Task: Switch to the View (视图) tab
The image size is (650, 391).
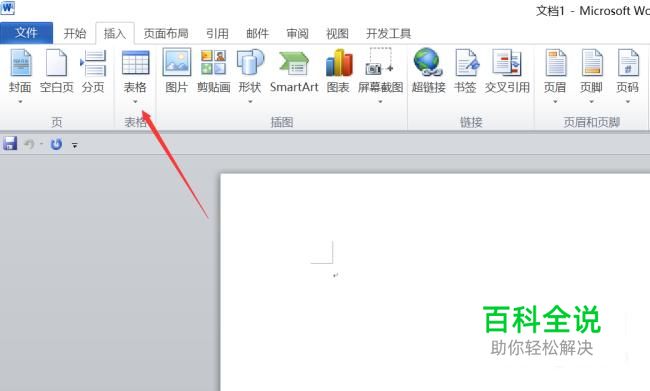Action: coord(337,33)
